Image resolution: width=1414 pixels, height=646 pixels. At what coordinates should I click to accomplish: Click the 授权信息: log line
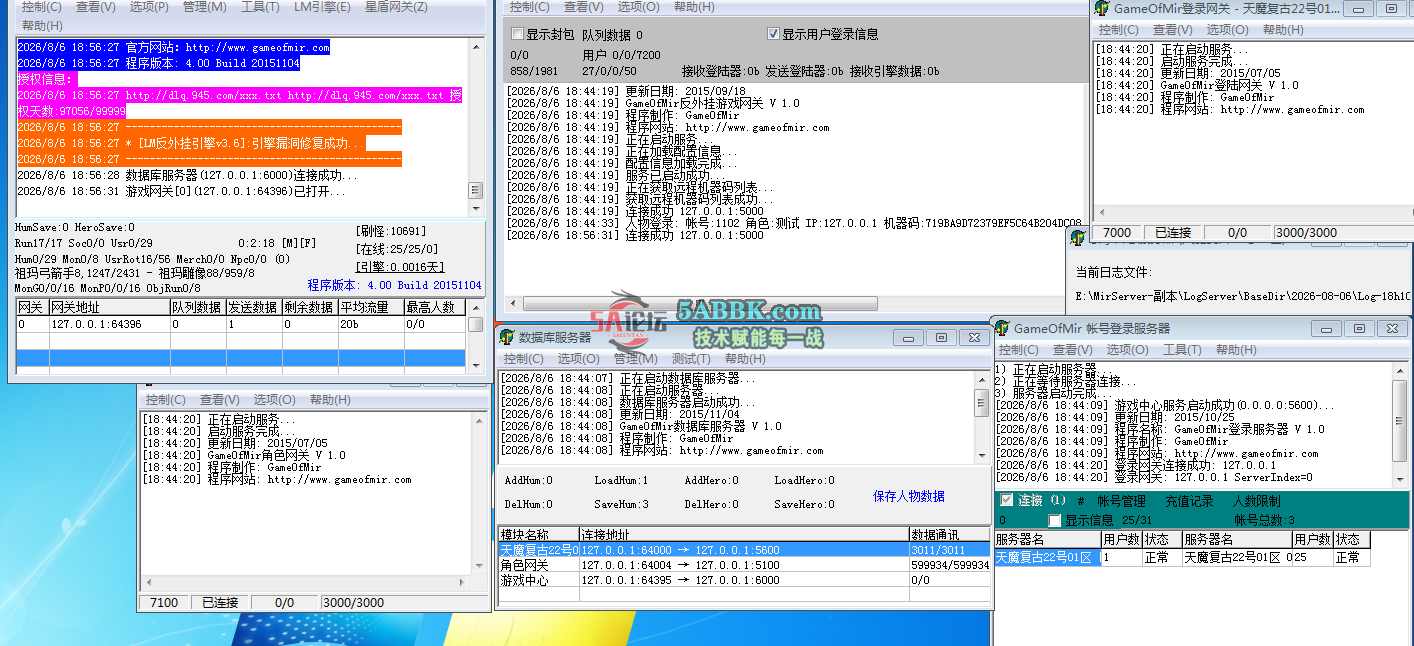point(46,79)
